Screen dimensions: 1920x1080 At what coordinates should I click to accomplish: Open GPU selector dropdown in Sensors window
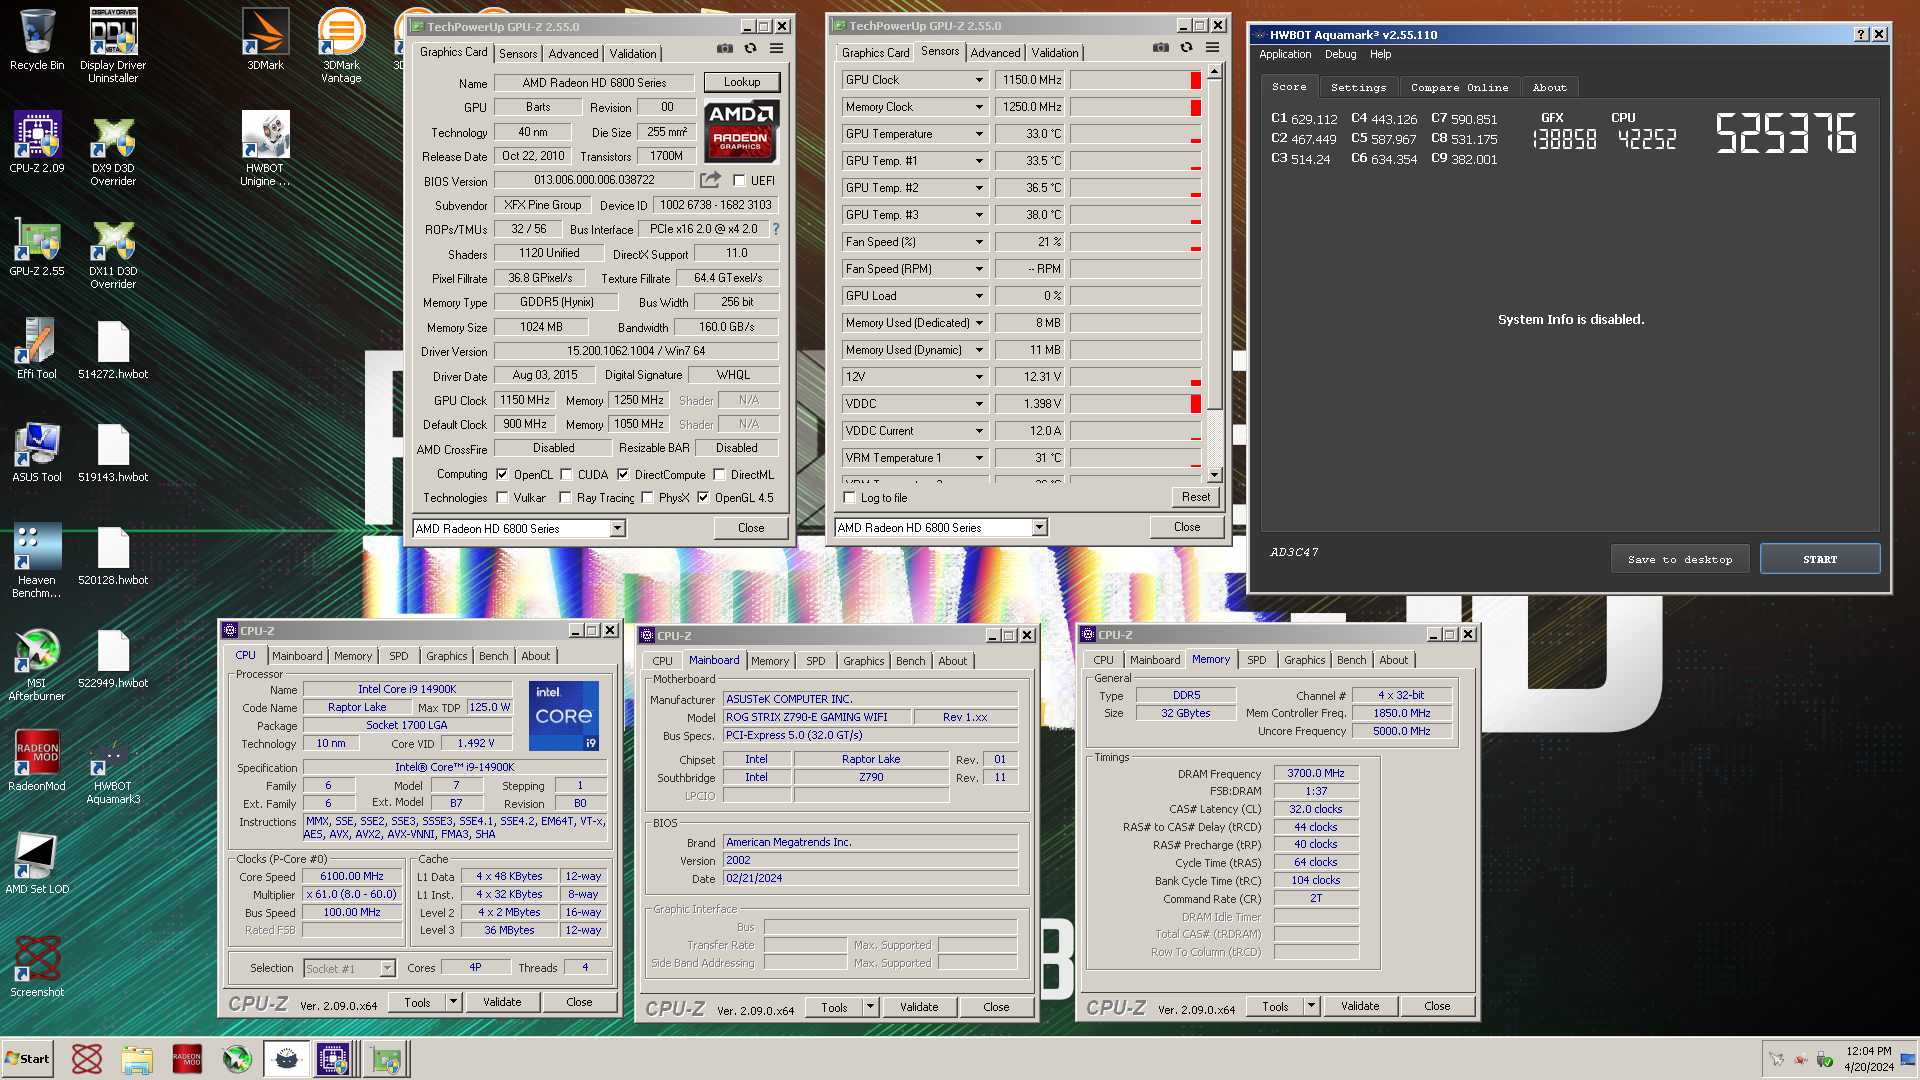tap(1039, 527)
